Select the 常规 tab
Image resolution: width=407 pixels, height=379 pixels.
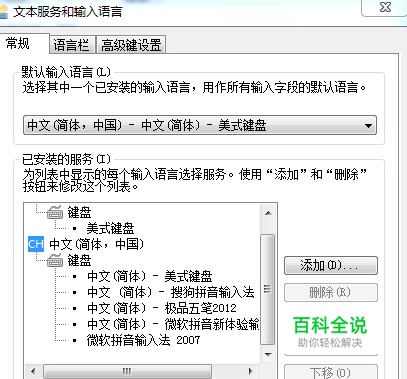pos(24,43)
